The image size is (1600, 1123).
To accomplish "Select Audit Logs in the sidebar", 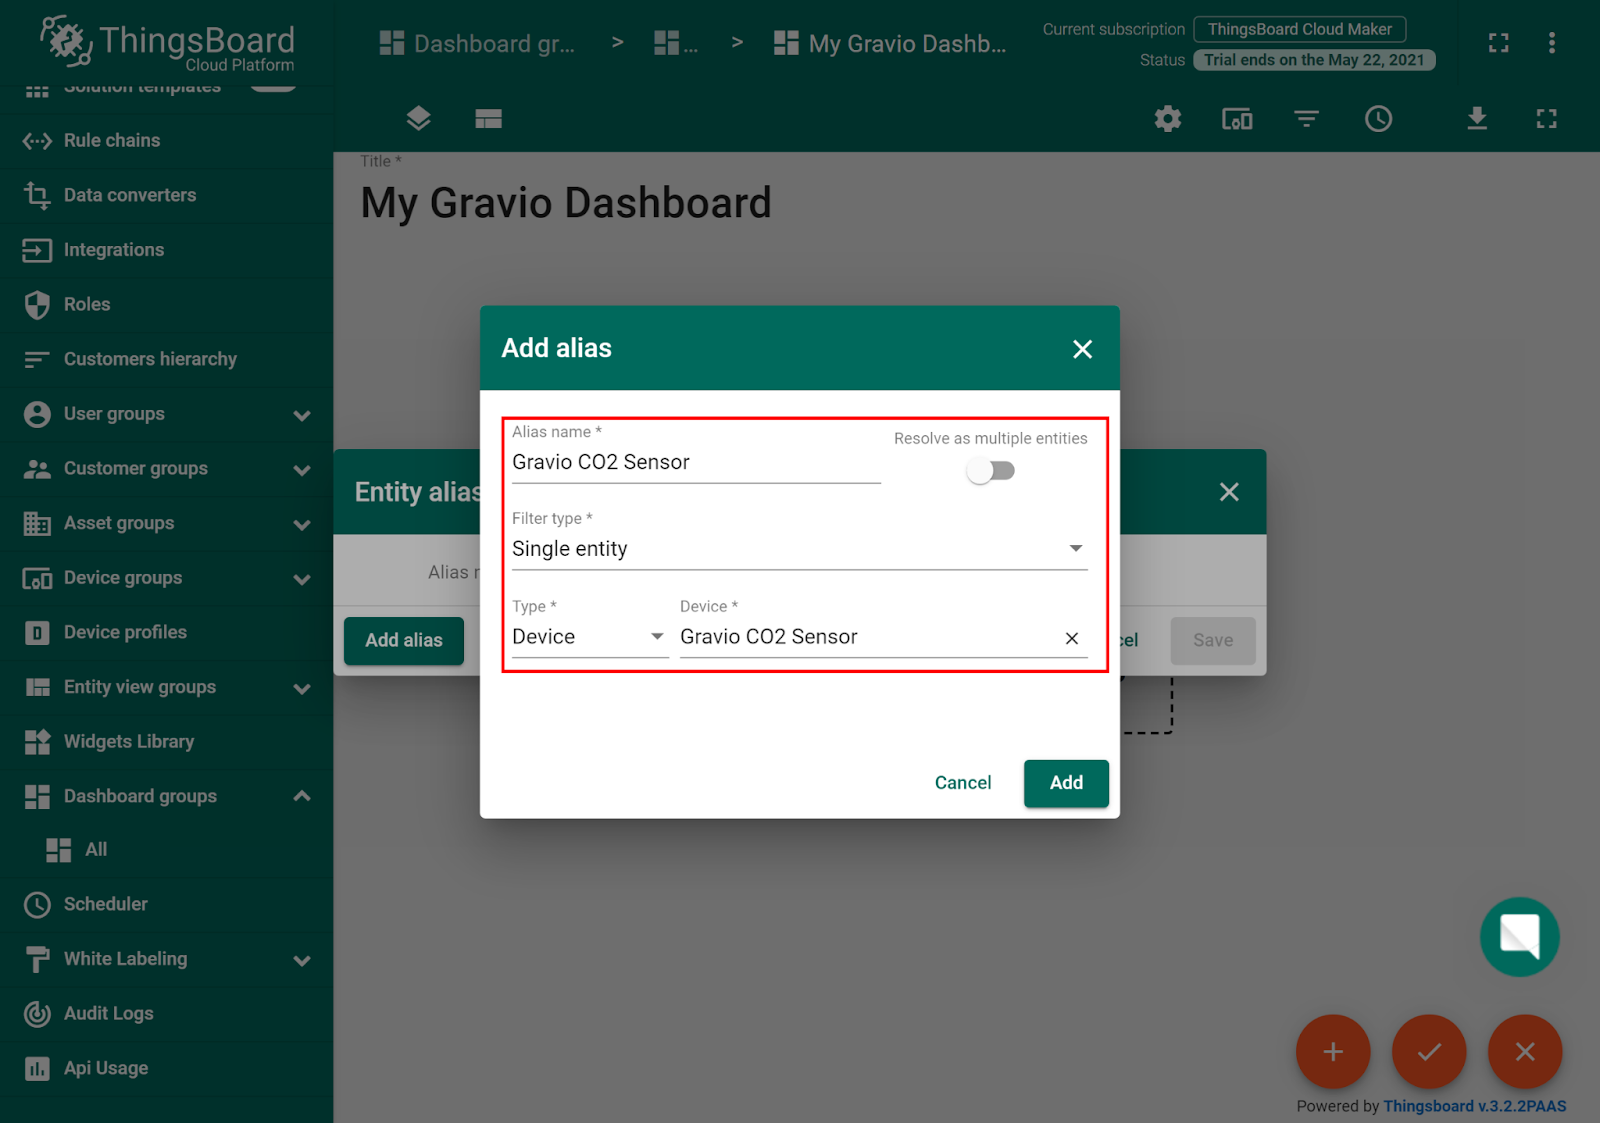I will coord(109,1013).
